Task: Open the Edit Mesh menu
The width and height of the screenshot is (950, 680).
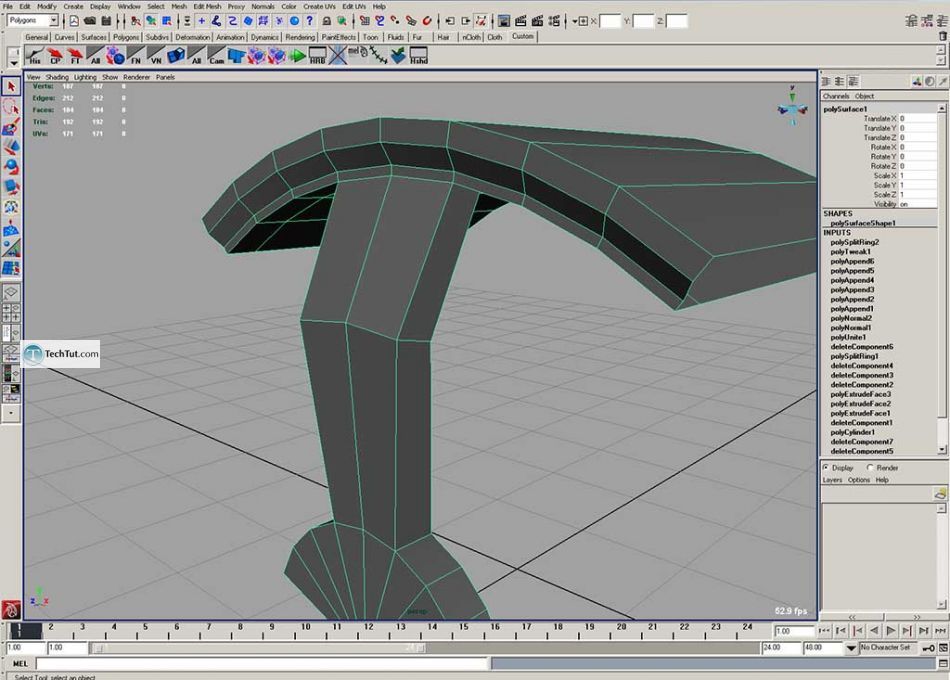Action: coord(207,6)
